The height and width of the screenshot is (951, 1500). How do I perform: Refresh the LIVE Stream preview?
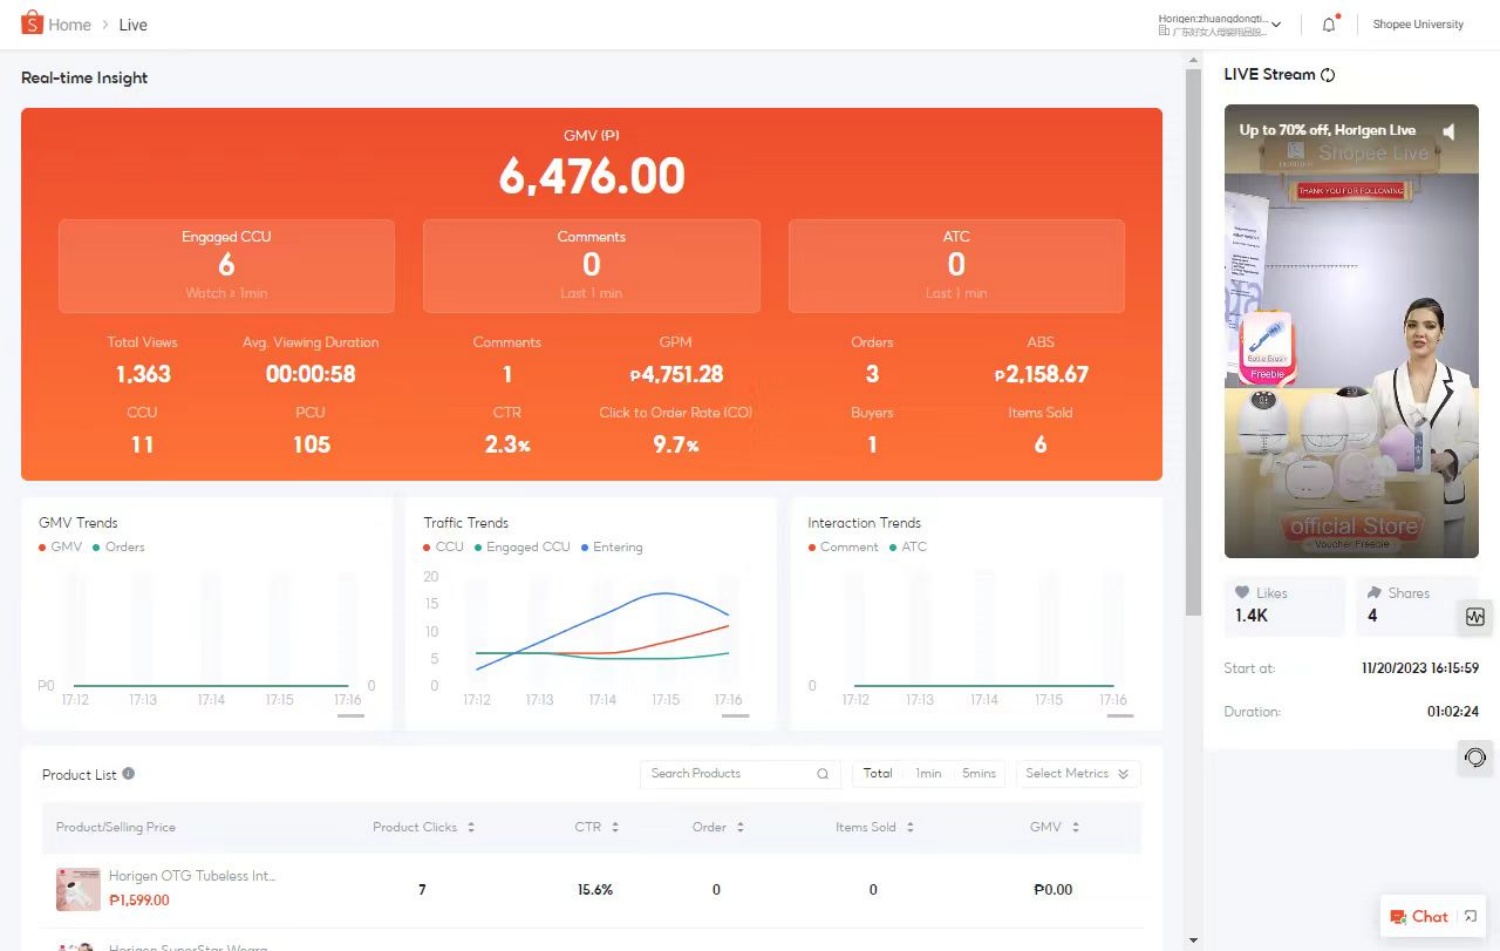[x=1328, y=75]
